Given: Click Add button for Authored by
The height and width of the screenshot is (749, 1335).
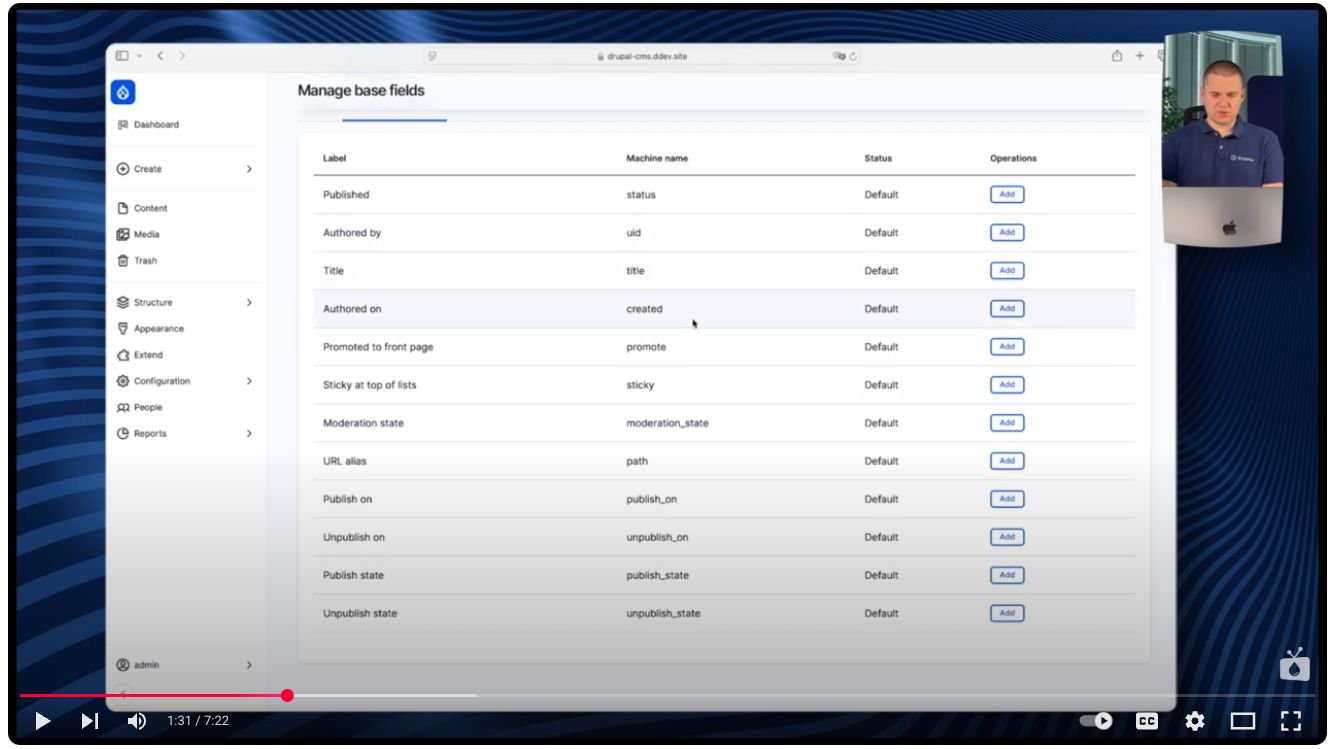Looking at the screenshot, I should tap(1007, 232).
